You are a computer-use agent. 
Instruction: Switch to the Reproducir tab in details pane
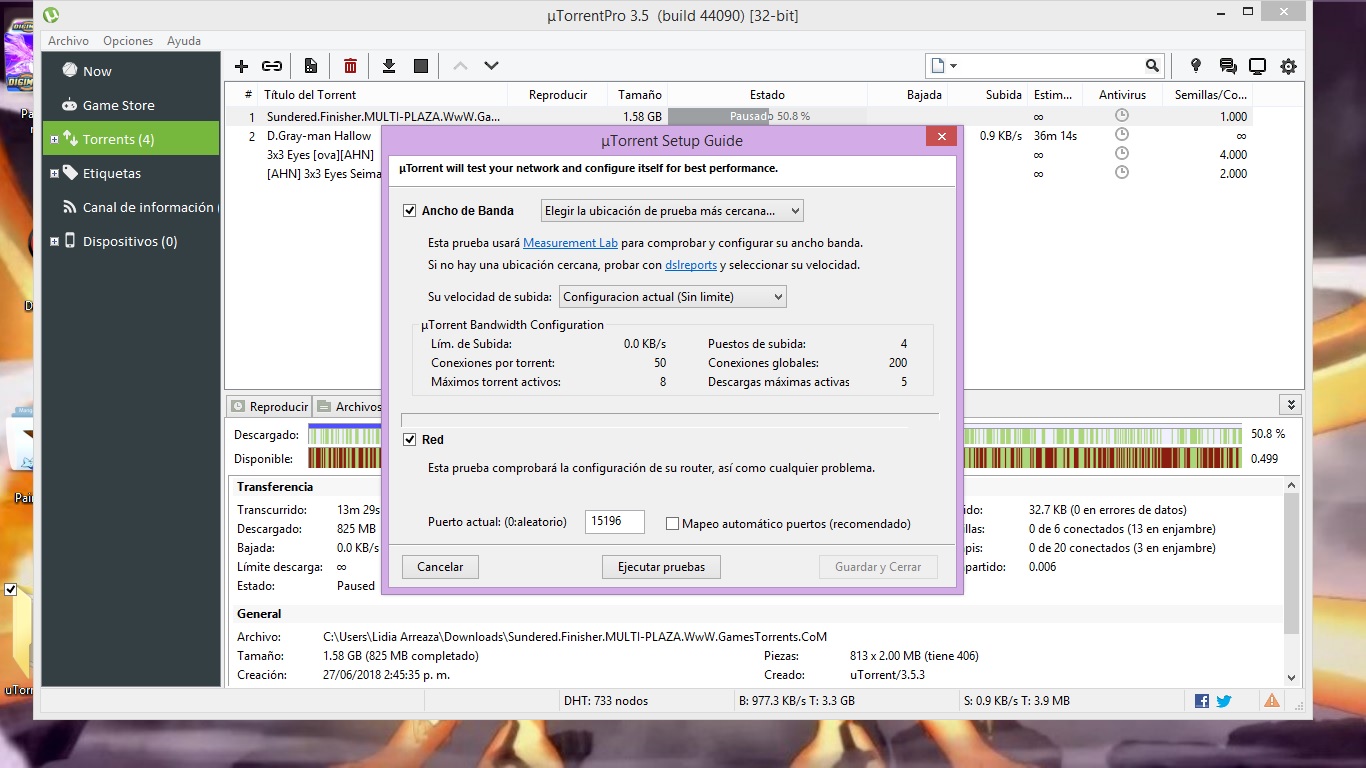click(269, 406)
